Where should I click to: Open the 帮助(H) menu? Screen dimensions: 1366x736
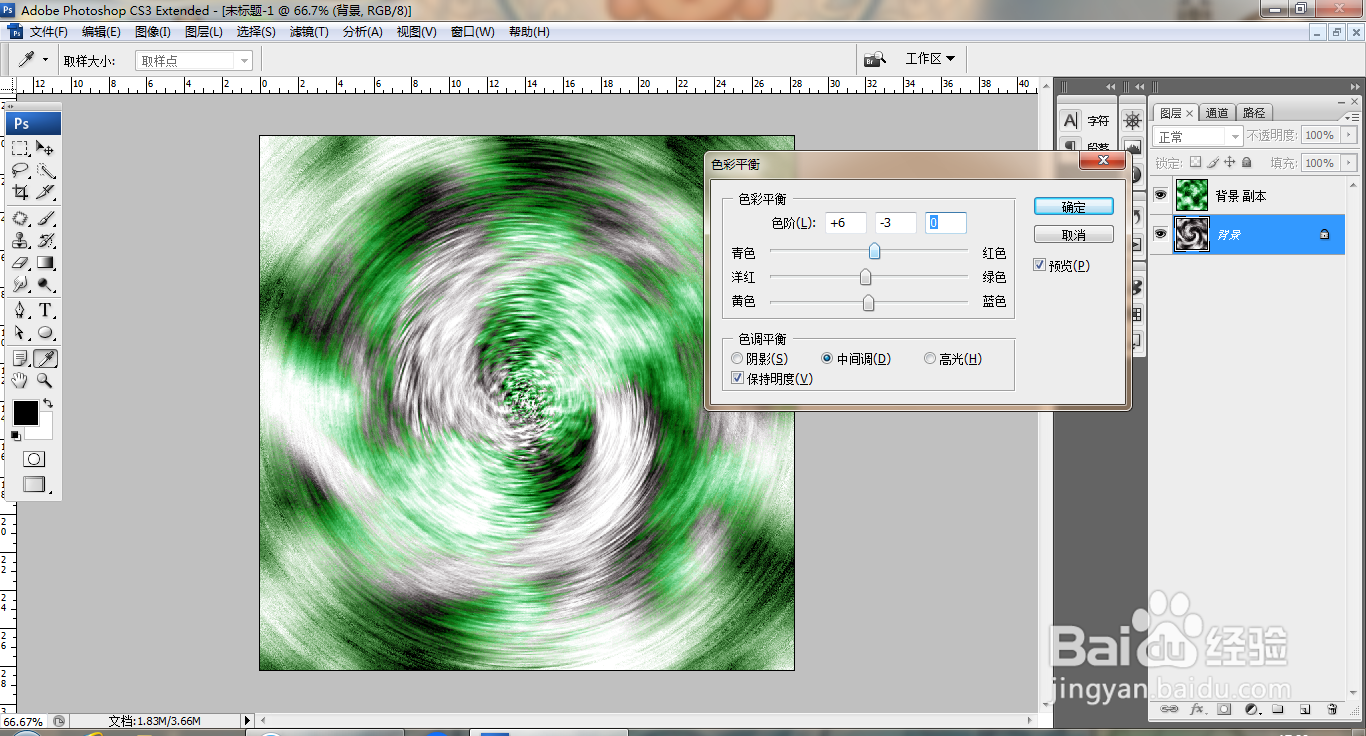tap(529, 32)
